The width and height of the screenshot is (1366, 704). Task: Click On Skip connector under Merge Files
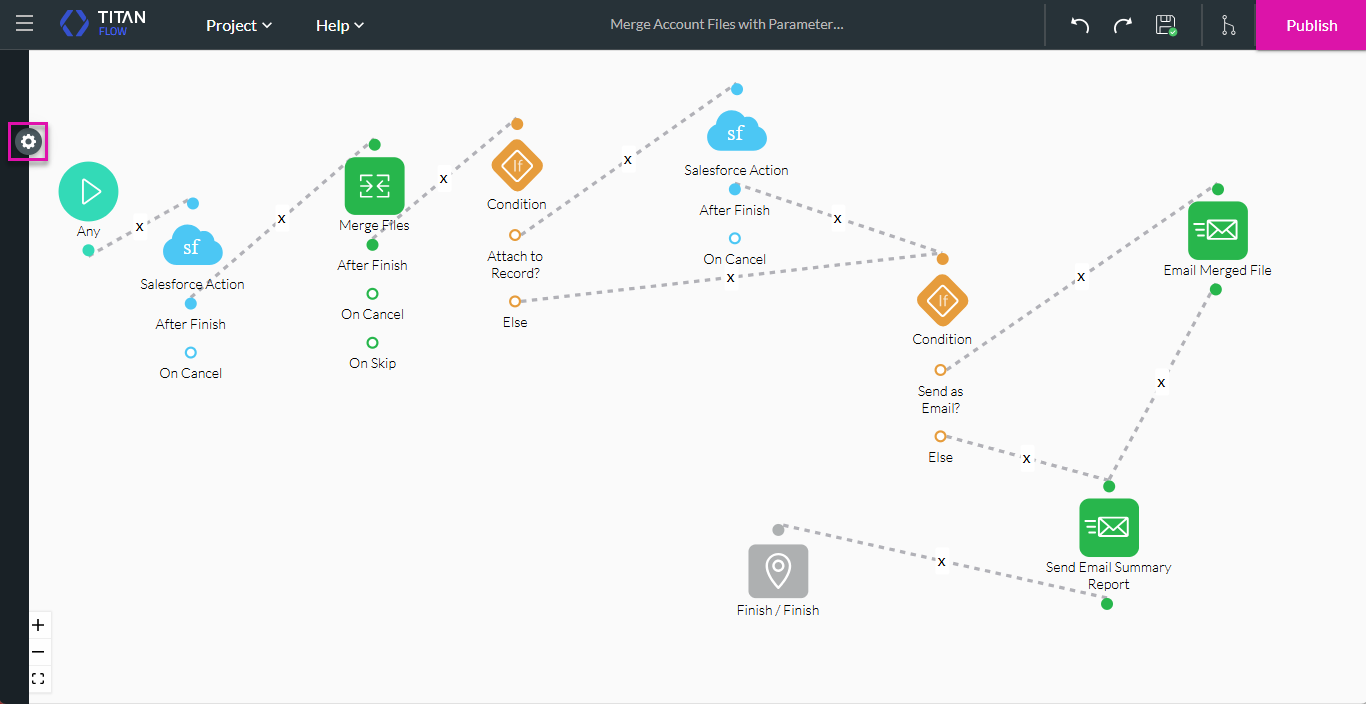coord(372,343)
